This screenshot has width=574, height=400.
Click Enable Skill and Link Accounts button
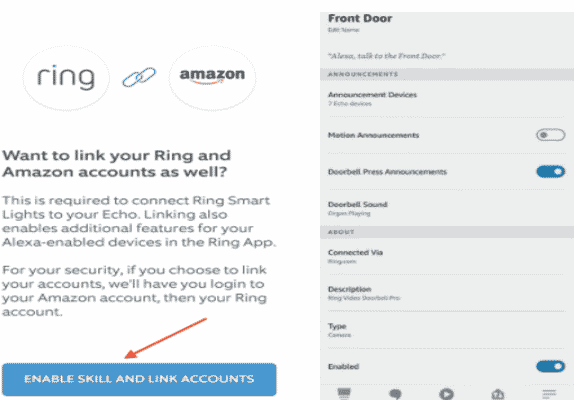(139, 379)
